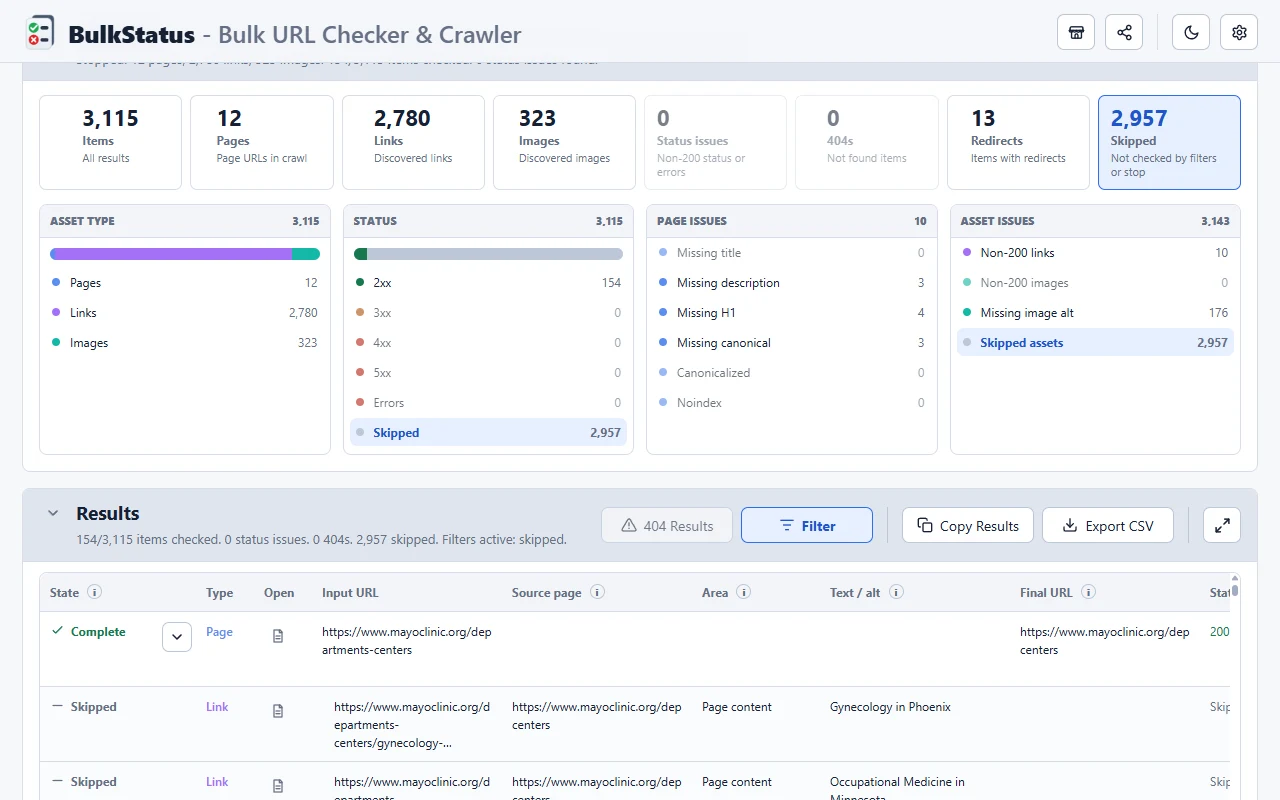The height and width of the screenshot is (800, 1280).
Task: Open settings gear icon
Action: click(x=1239, y=32)
